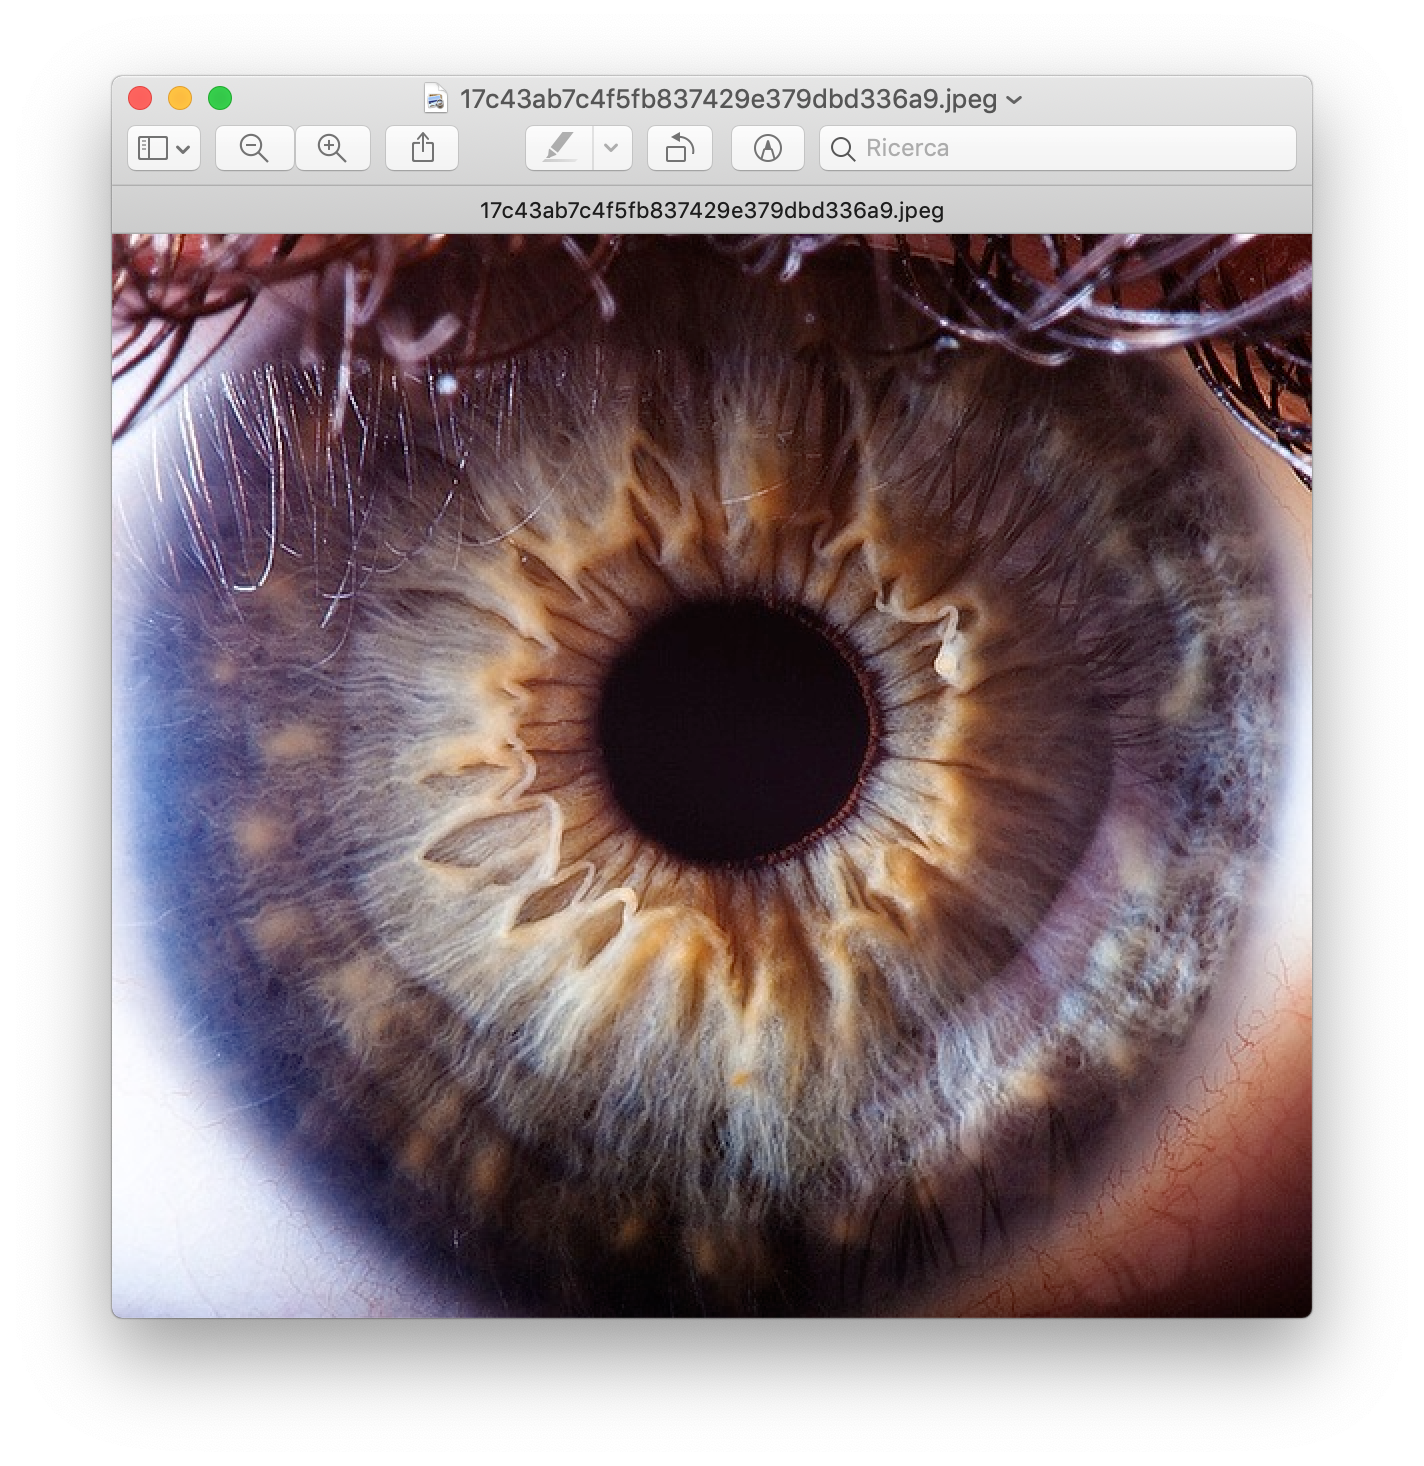Viewport: 1424px width, 1466px height.
Task: Select the 17c43ab7c4f5fb837429e379dbd336a9.jpeg tab
Action: (712, 210)
